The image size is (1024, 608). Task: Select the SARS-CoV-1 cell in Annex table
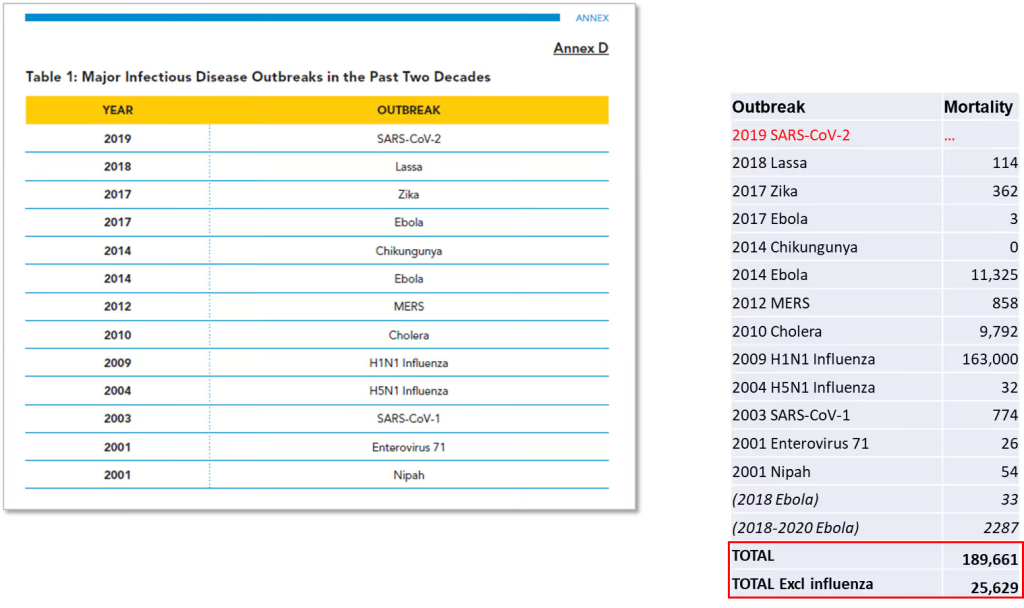409,419
